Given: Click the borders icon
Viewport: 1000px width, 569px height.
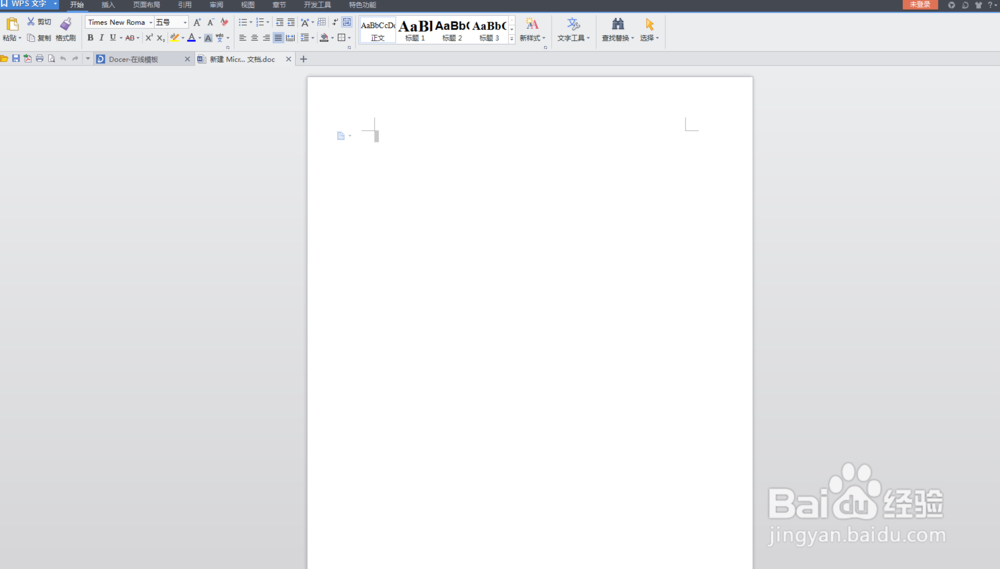Looking at the screenshot, I should (341, 38).
